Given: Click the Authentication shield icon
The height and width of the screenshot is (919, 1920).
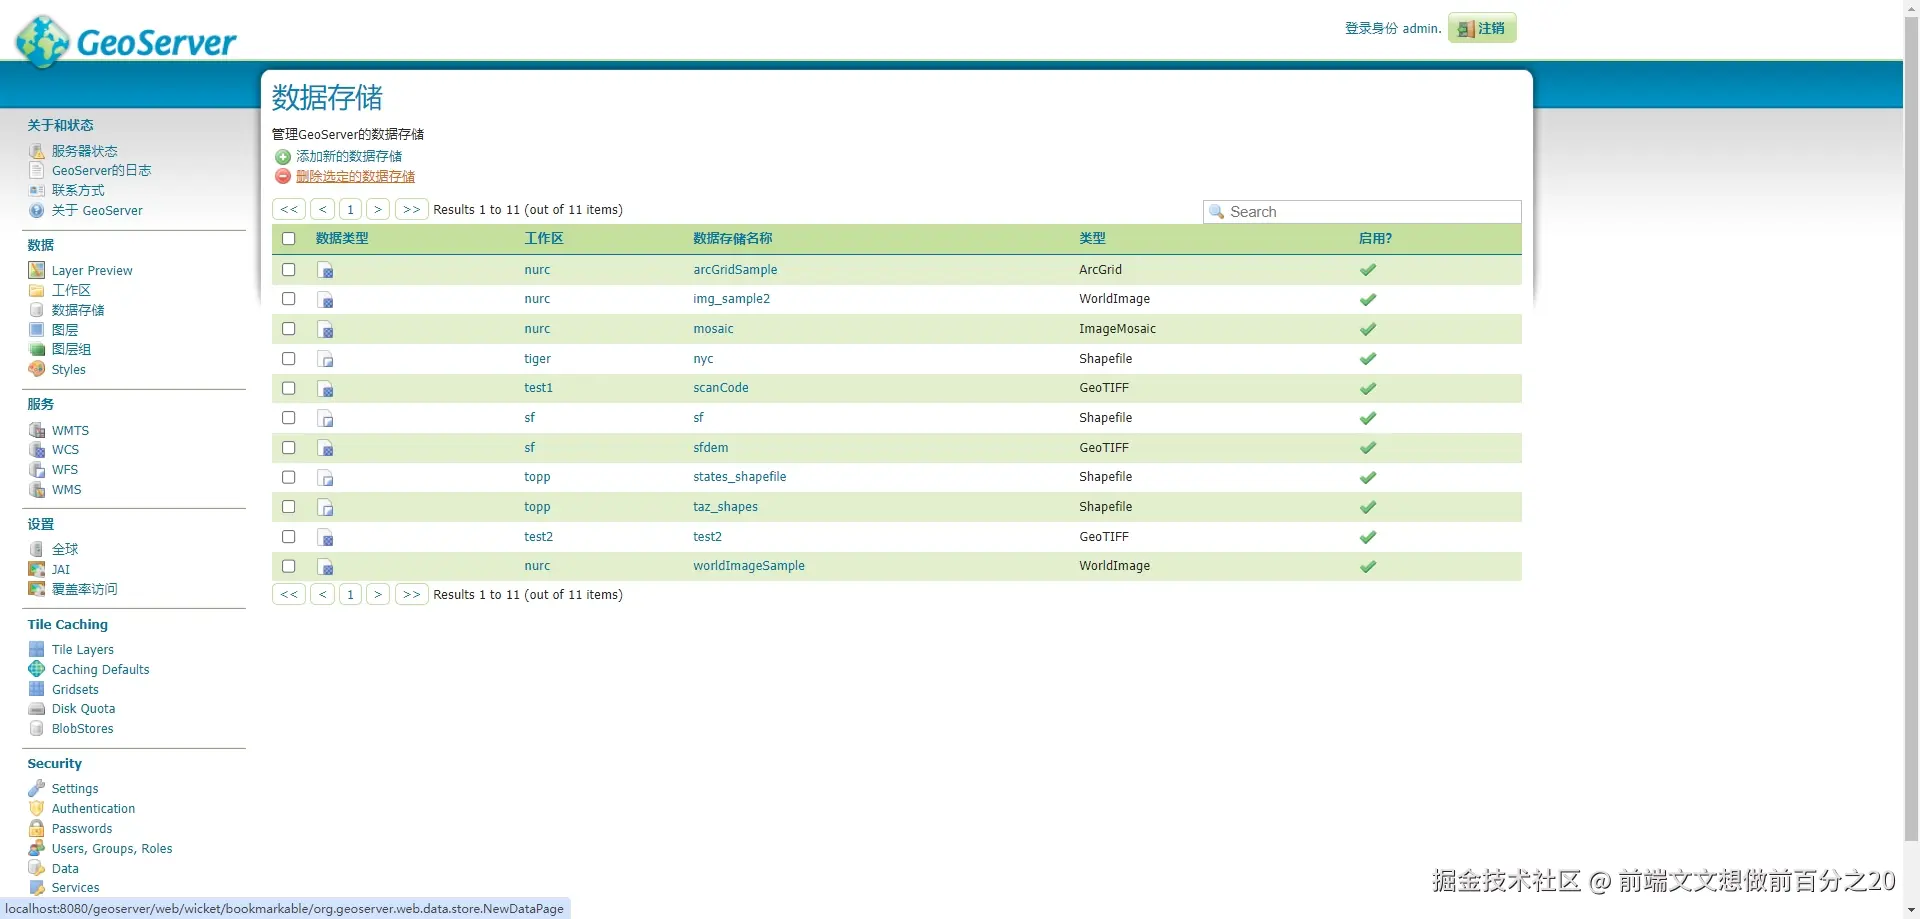Looking at the screenshot, I should (x=37, y=808).
